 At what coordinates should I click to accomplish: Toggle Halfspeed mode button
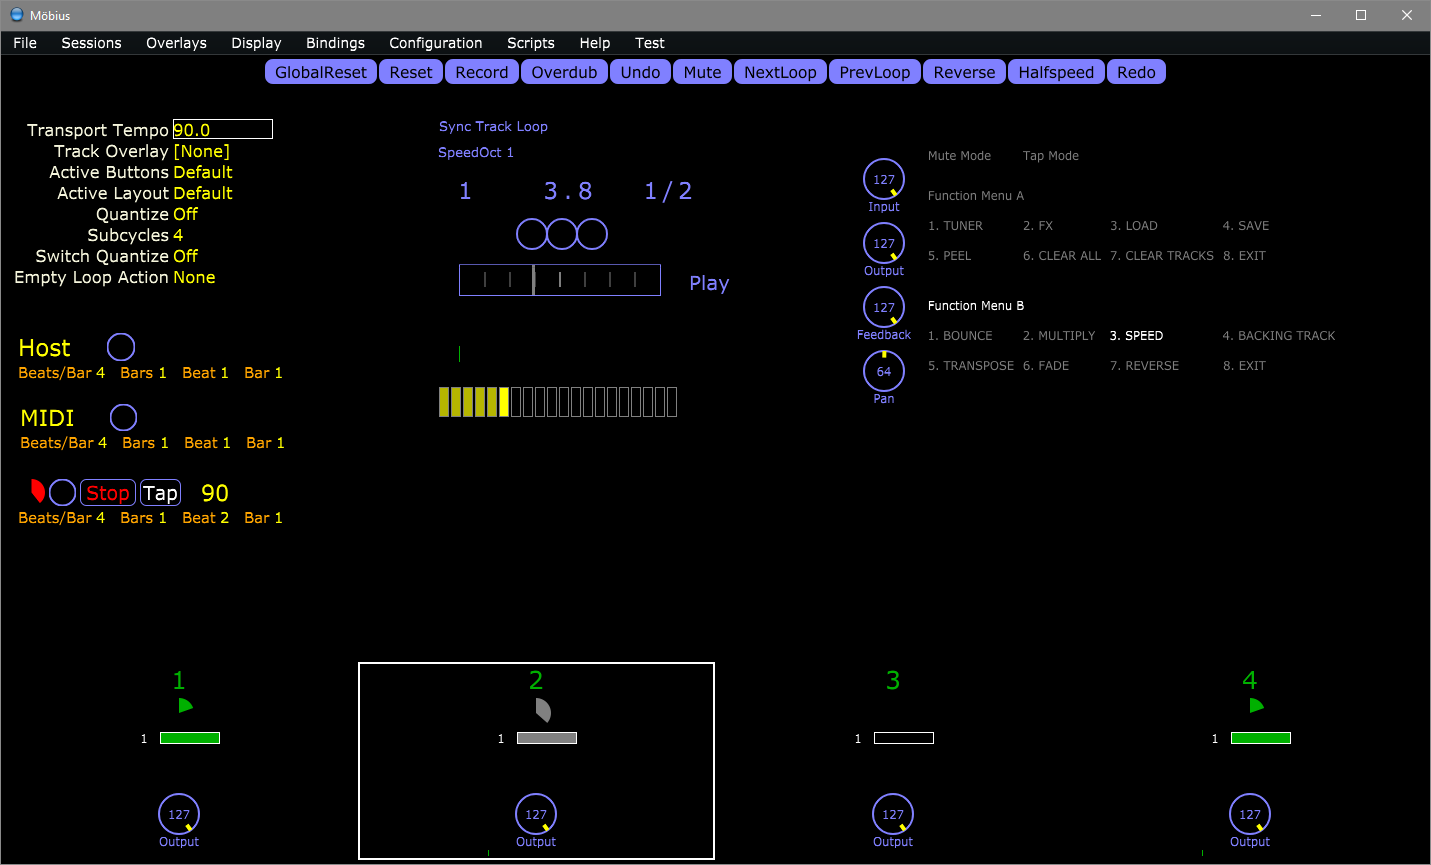1056,72
